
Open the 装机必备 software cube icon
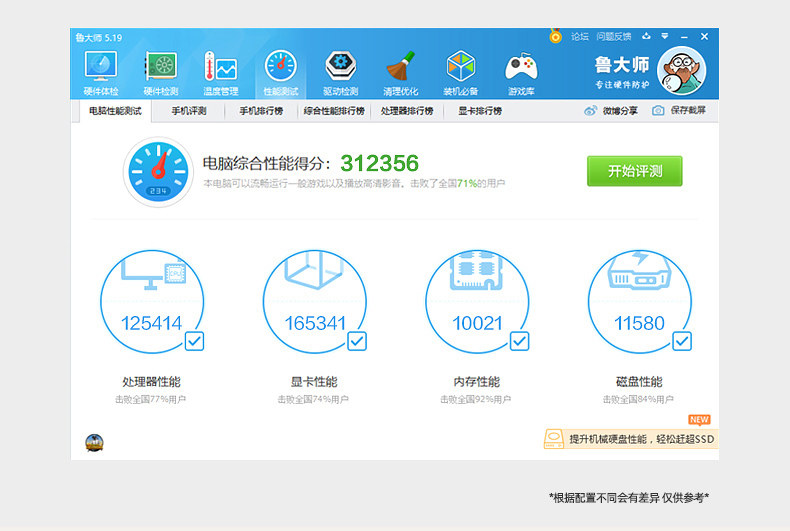pos(460,73)
